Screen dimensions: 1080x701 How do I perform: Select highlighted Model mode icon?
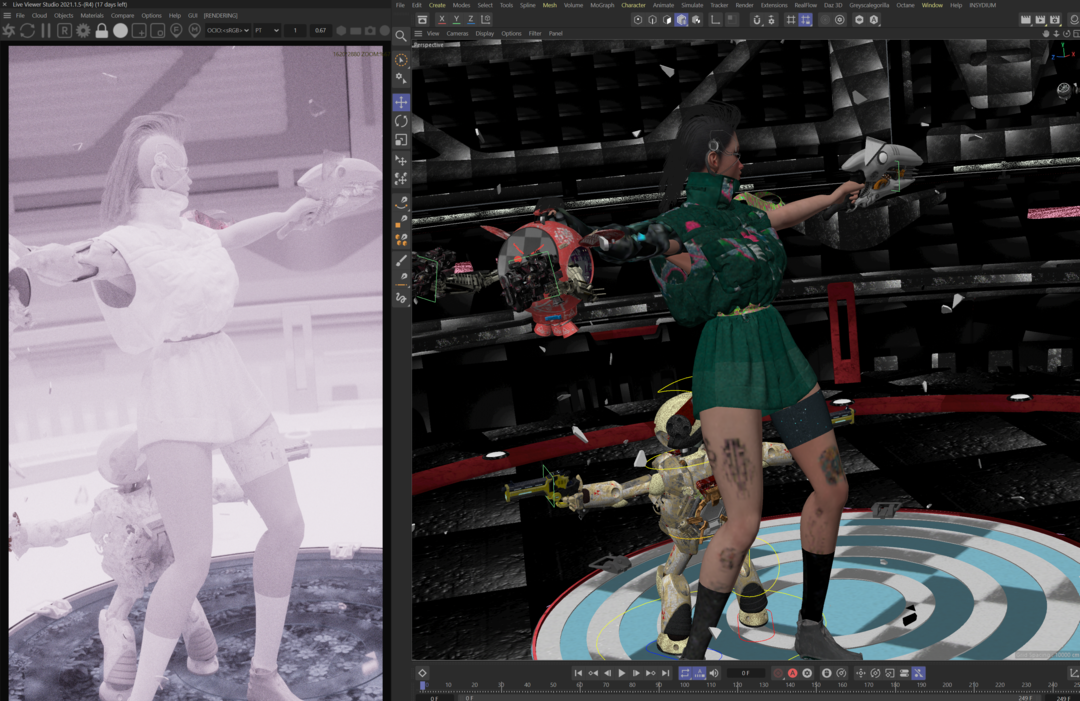pyautogui.click(x=681, y=20)
